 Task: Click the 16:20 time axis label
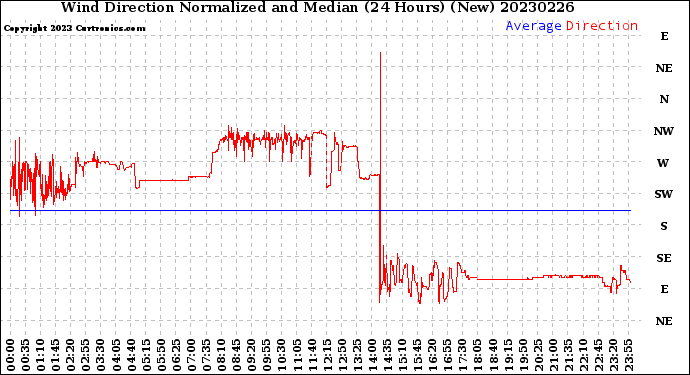click(433, 355)
